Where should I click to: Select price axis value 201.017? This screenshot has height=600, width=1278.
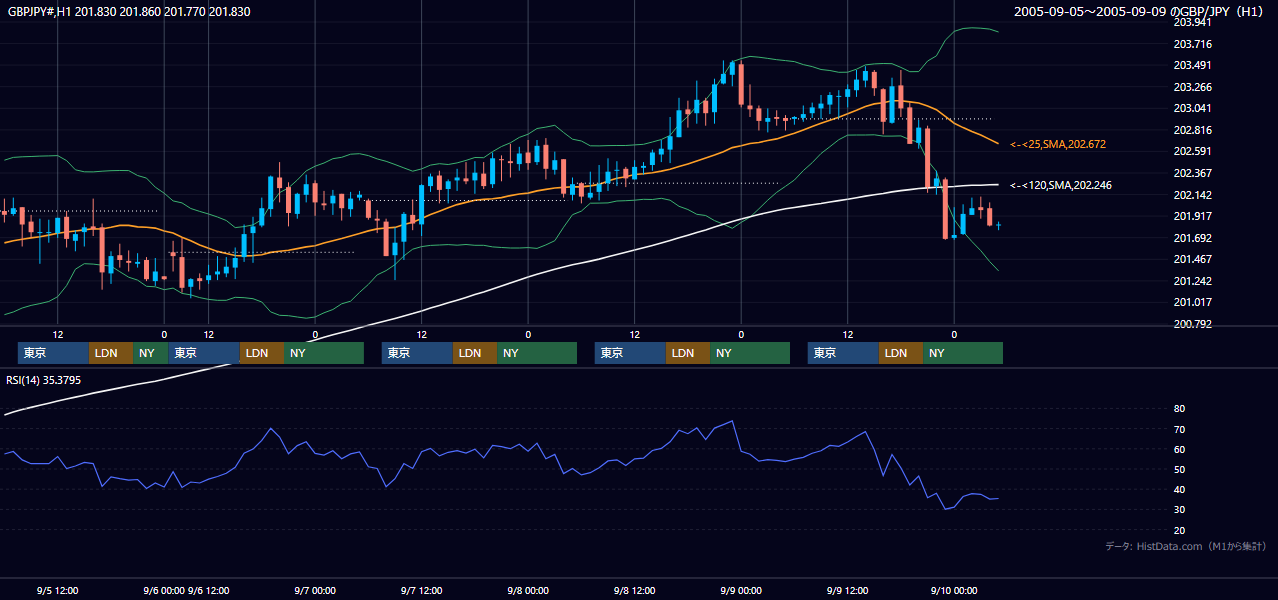pos(1192,302)
